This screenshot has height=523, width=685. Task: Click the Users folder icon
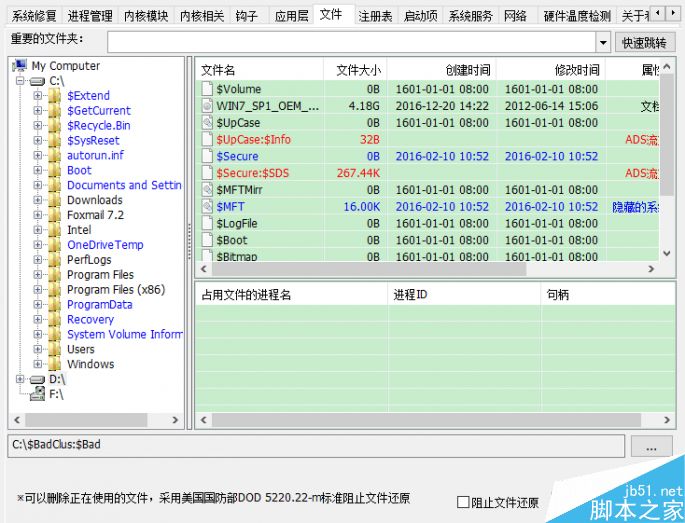click(55, 349)
